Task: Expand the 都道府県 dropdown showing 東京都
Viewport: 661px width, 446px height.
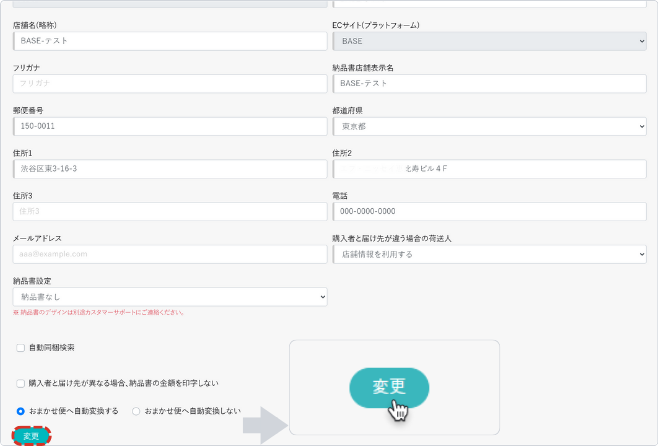Action: tap(489, 127)
